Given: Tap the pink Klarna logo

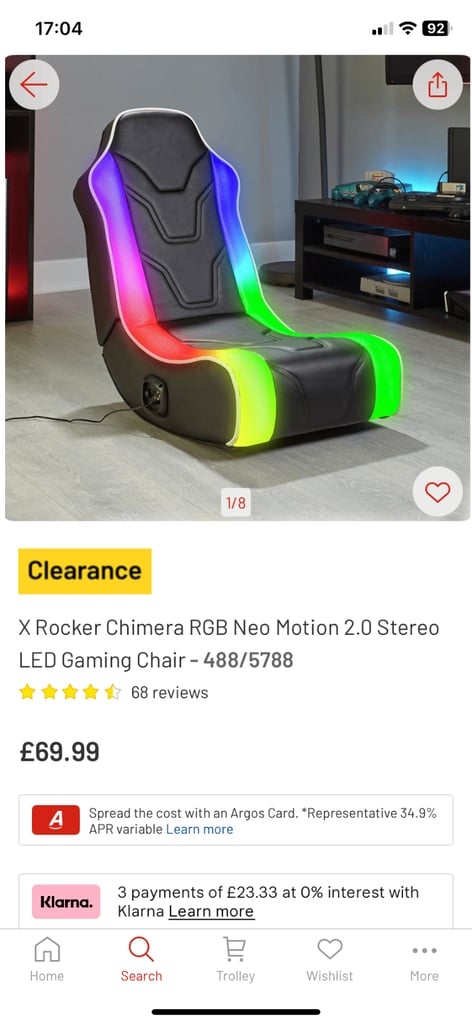Looking at the screenshot, I should tap(66, 902).
